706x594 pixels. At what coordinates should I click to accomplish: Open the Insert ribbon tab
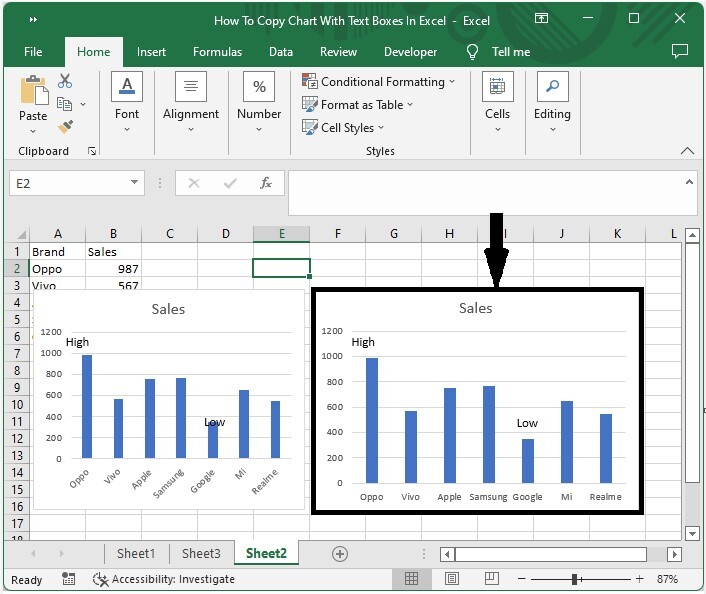151,52
